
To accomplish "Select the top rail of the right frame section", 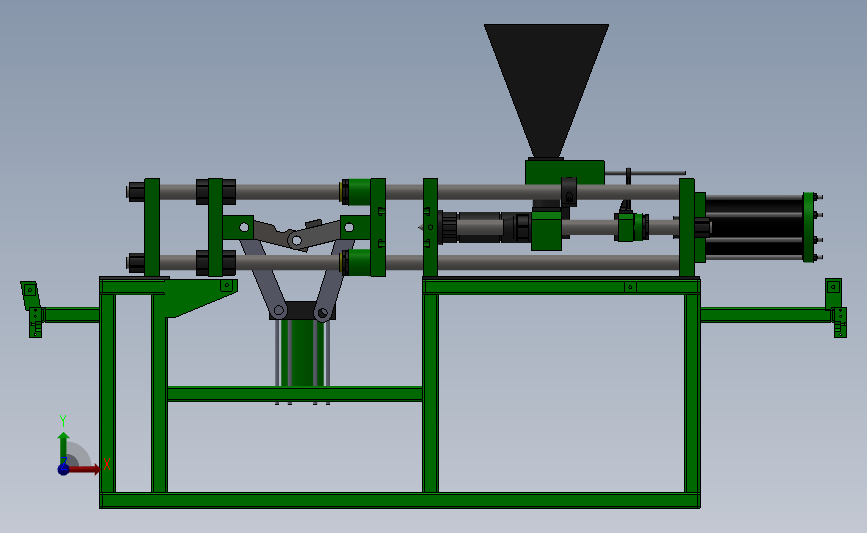I will tap(561, 286).
